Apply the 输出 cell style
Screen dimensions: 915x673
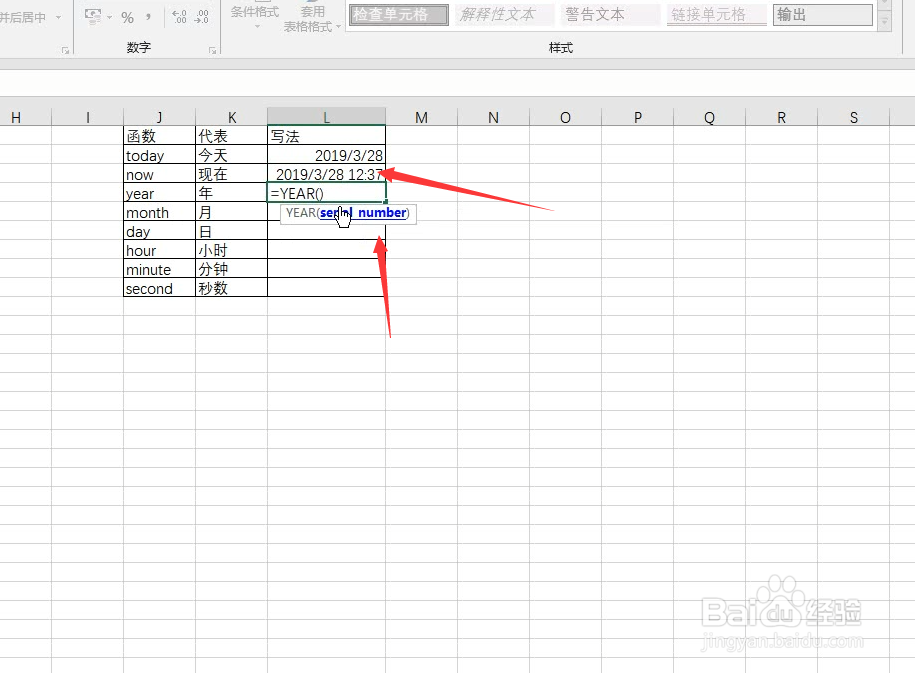(823, 15)
